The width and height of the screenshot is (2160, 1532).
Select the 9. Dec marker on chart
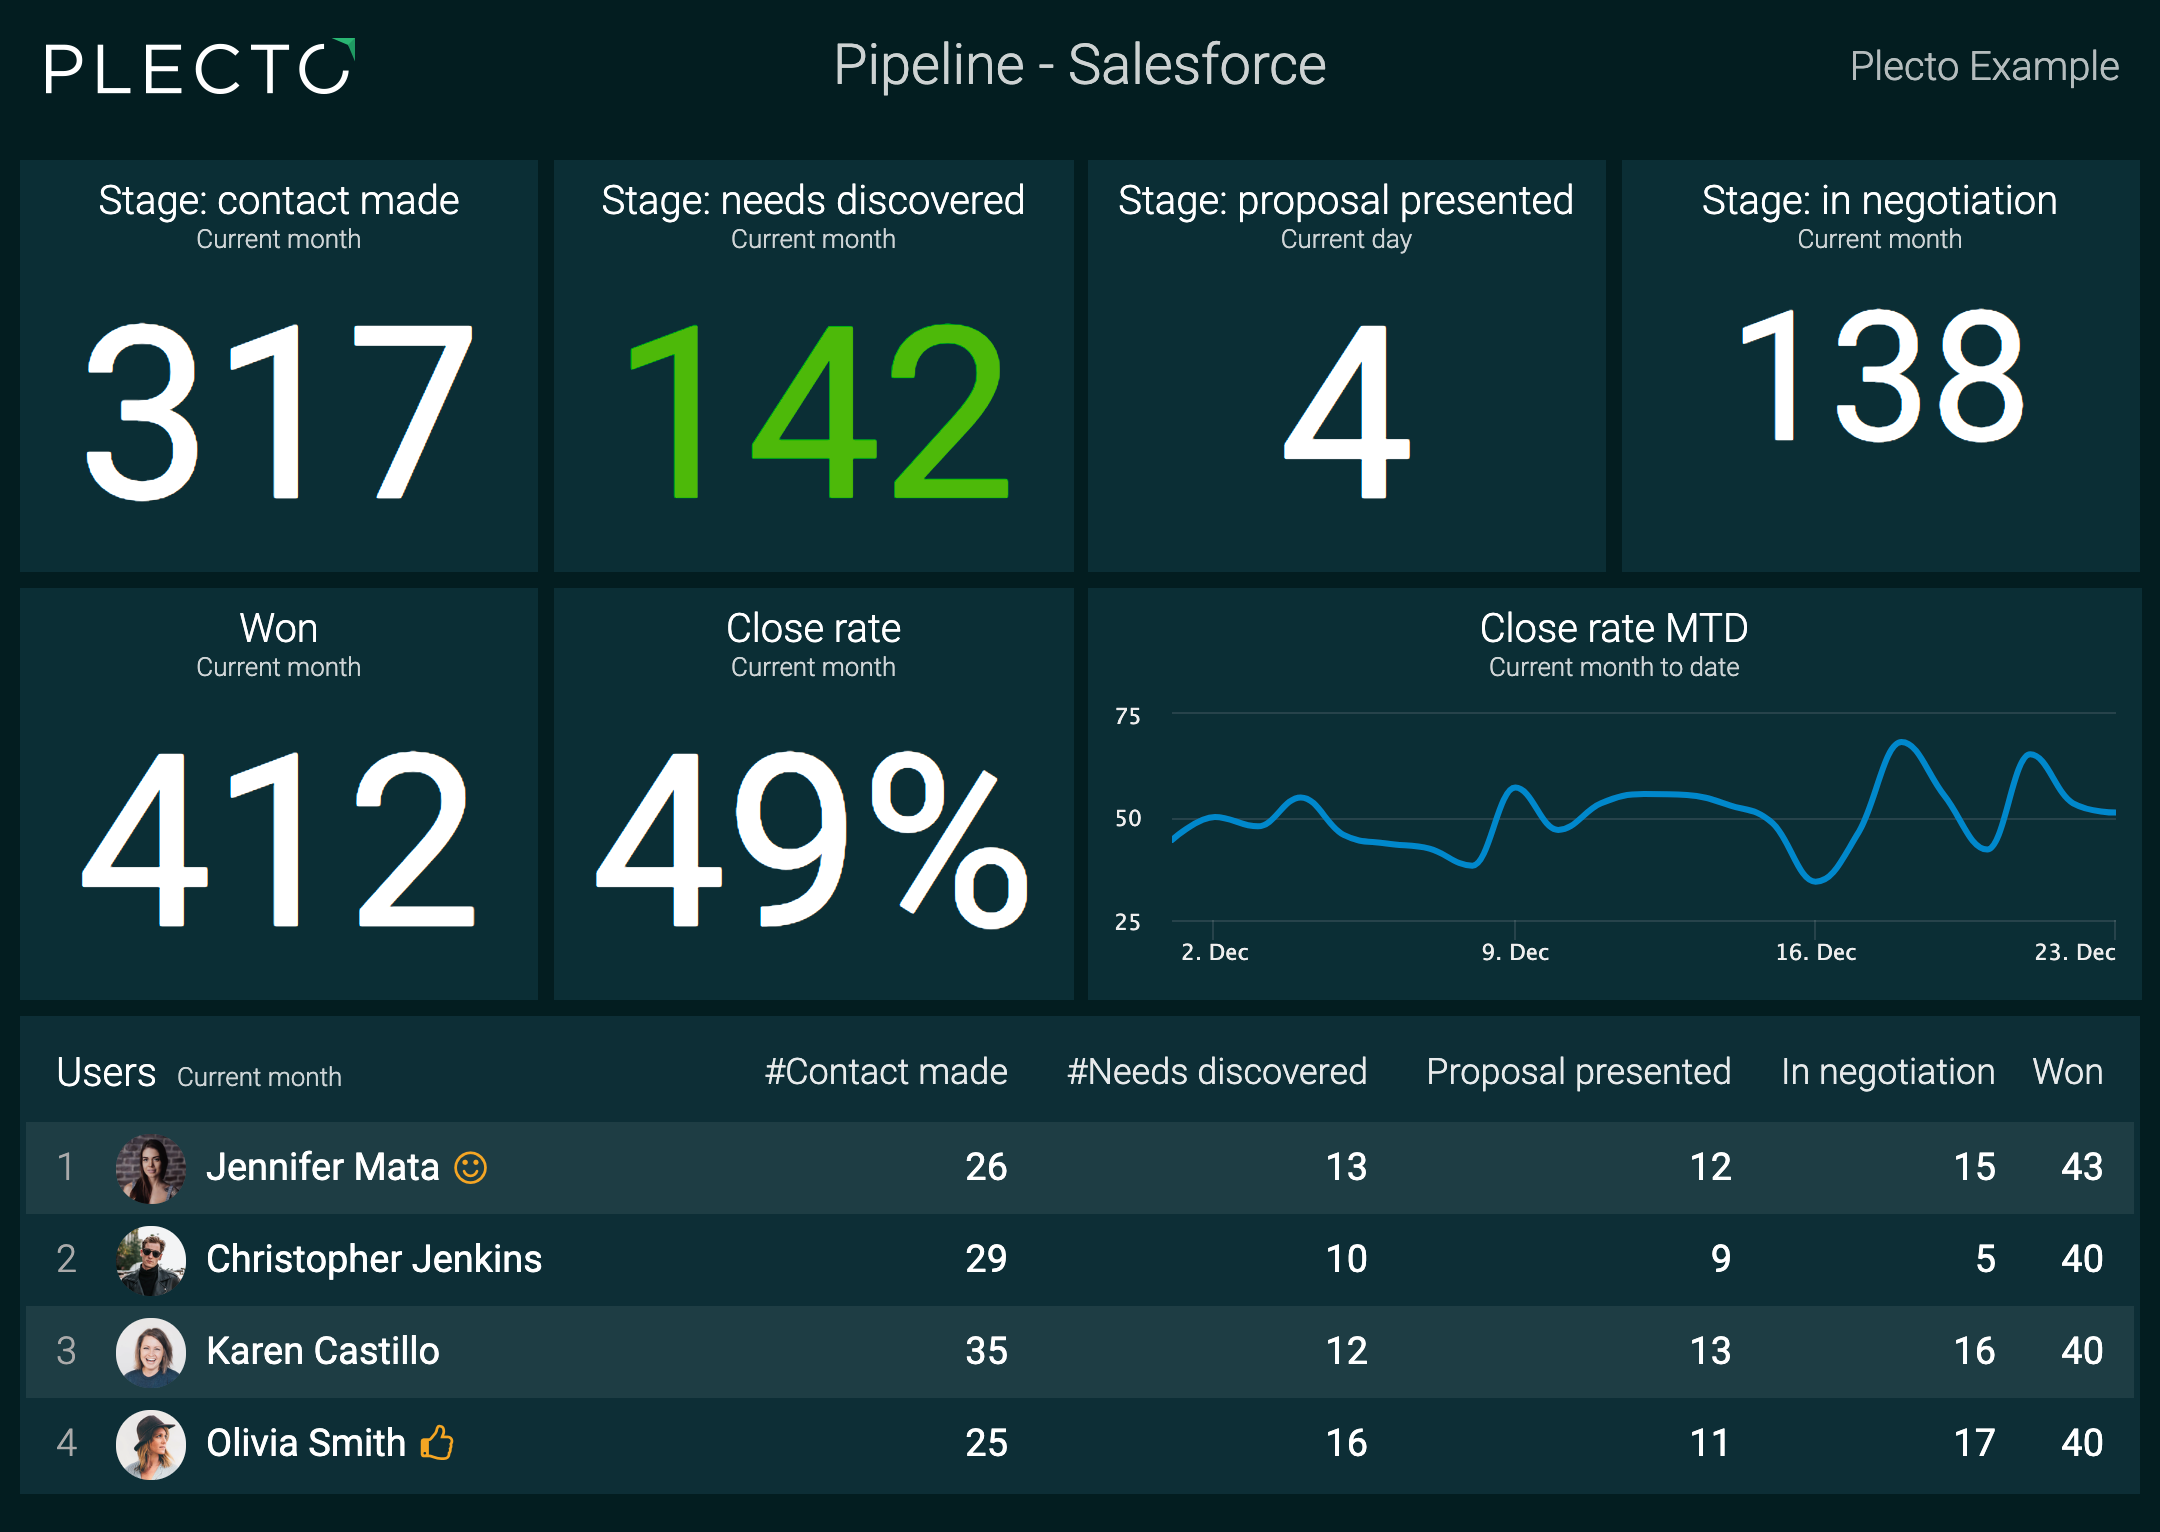coord(1515,952)
